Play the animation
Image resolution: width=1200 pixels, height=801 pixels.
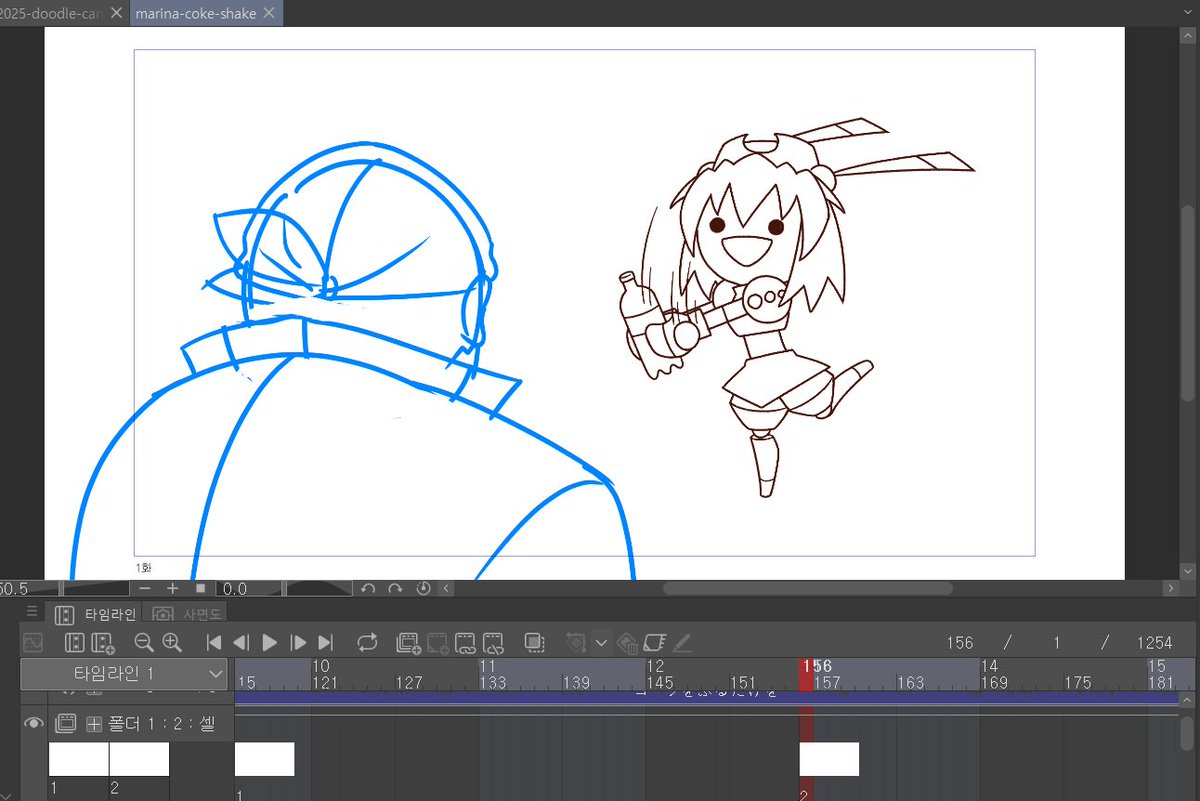click(x=269, y=643)
